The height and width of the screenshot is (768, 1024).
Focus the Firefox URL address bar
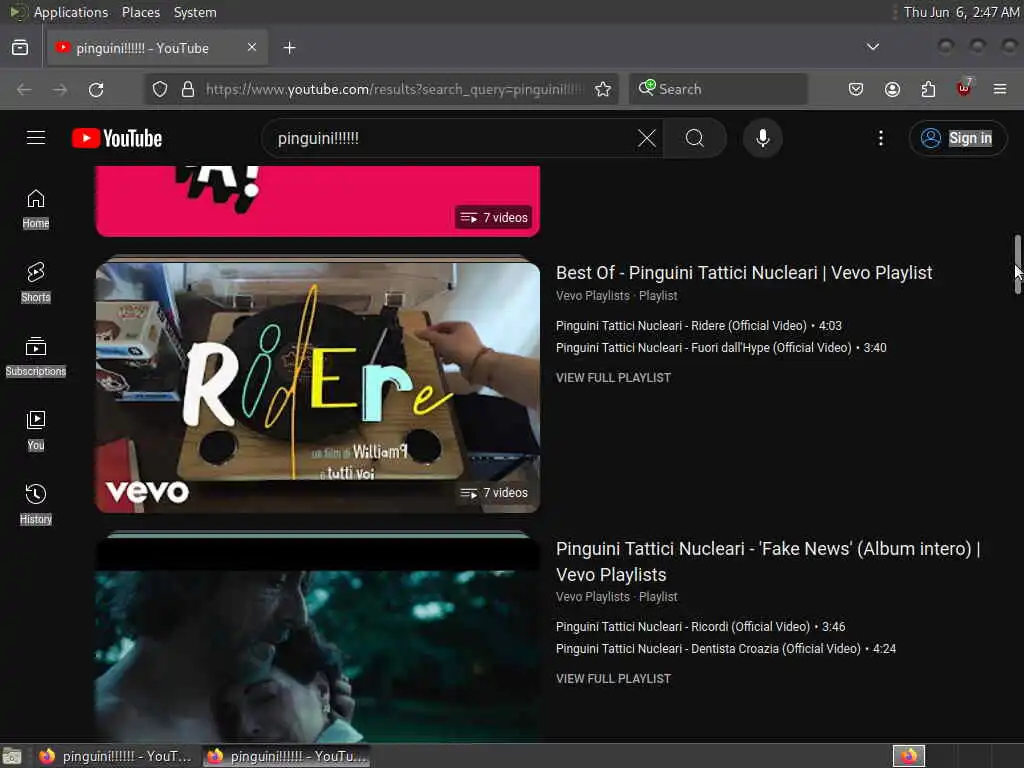(x=392, y=89)
